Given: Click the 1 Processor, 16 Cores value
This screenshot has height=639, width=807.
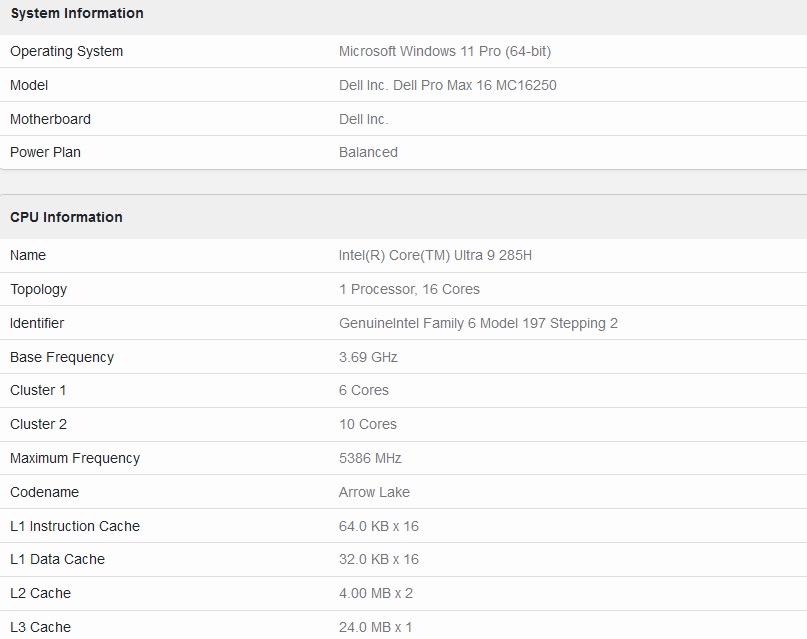Looking at the screenshot, I should point(409,289).
